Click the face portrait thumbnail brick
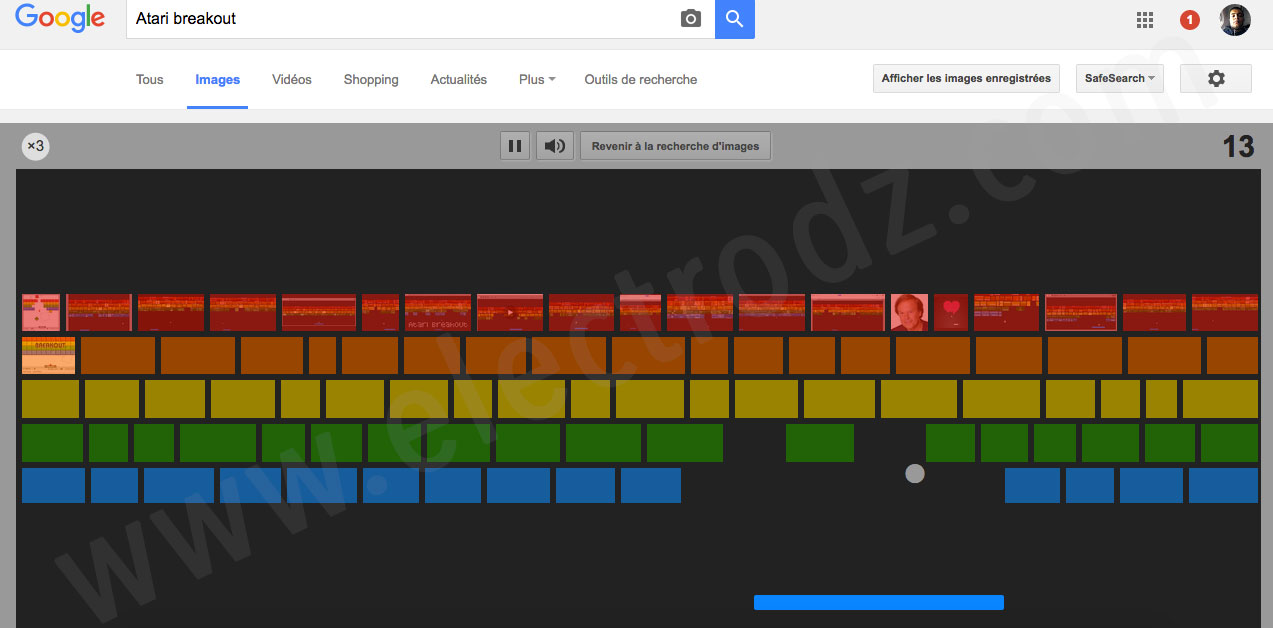 (909, 312)
